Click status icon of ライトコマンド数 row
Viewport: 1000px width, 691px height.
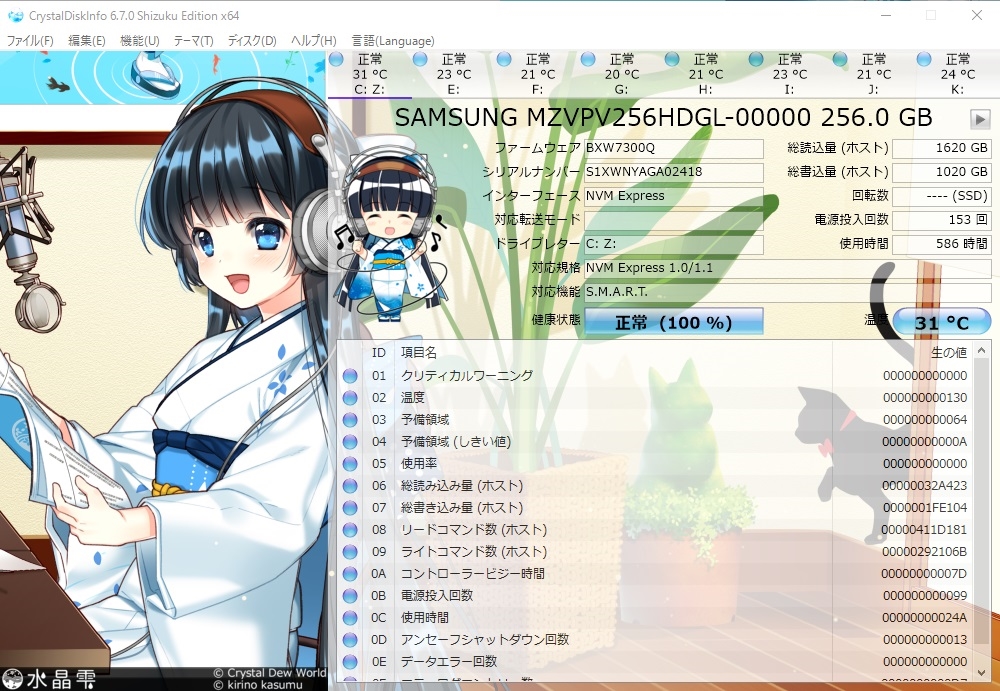tap(349, 552)
